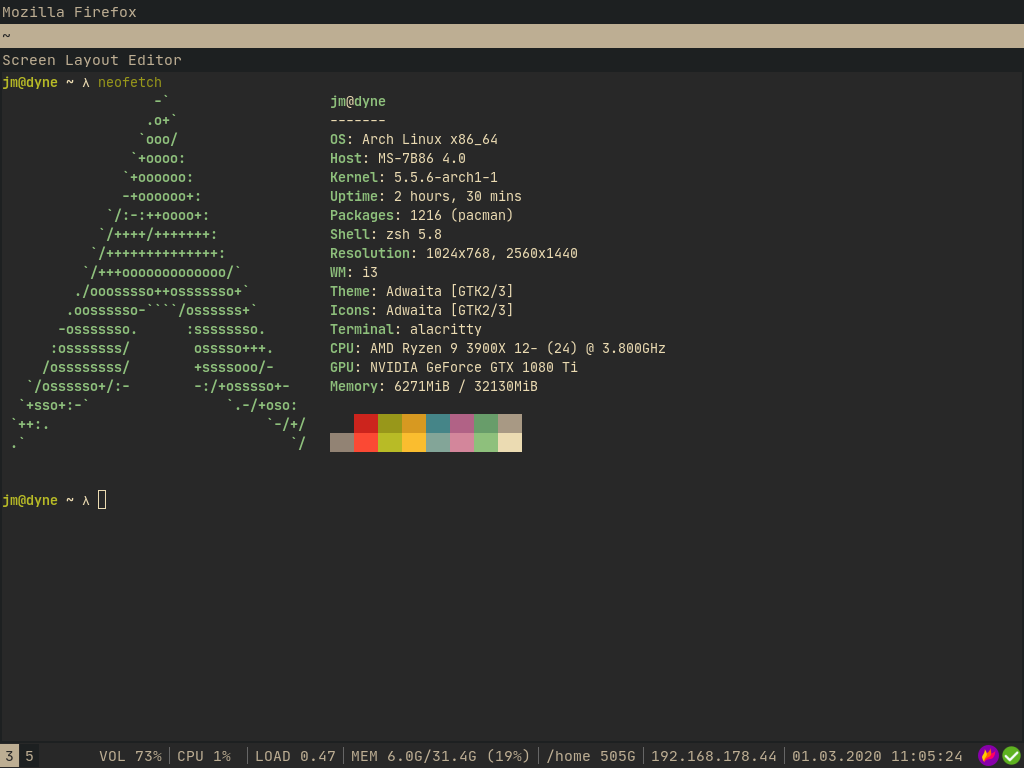Screen dimensions: 1024x768
Task: Click the 'Terminal: alacritty' line
Action: (406, 328)
